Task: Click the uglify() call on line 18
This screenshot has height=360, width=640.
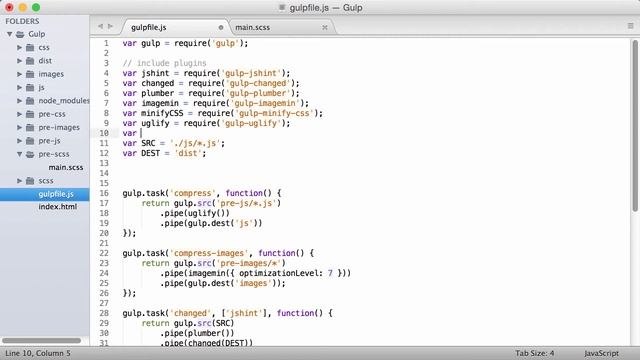Action: 207,213
